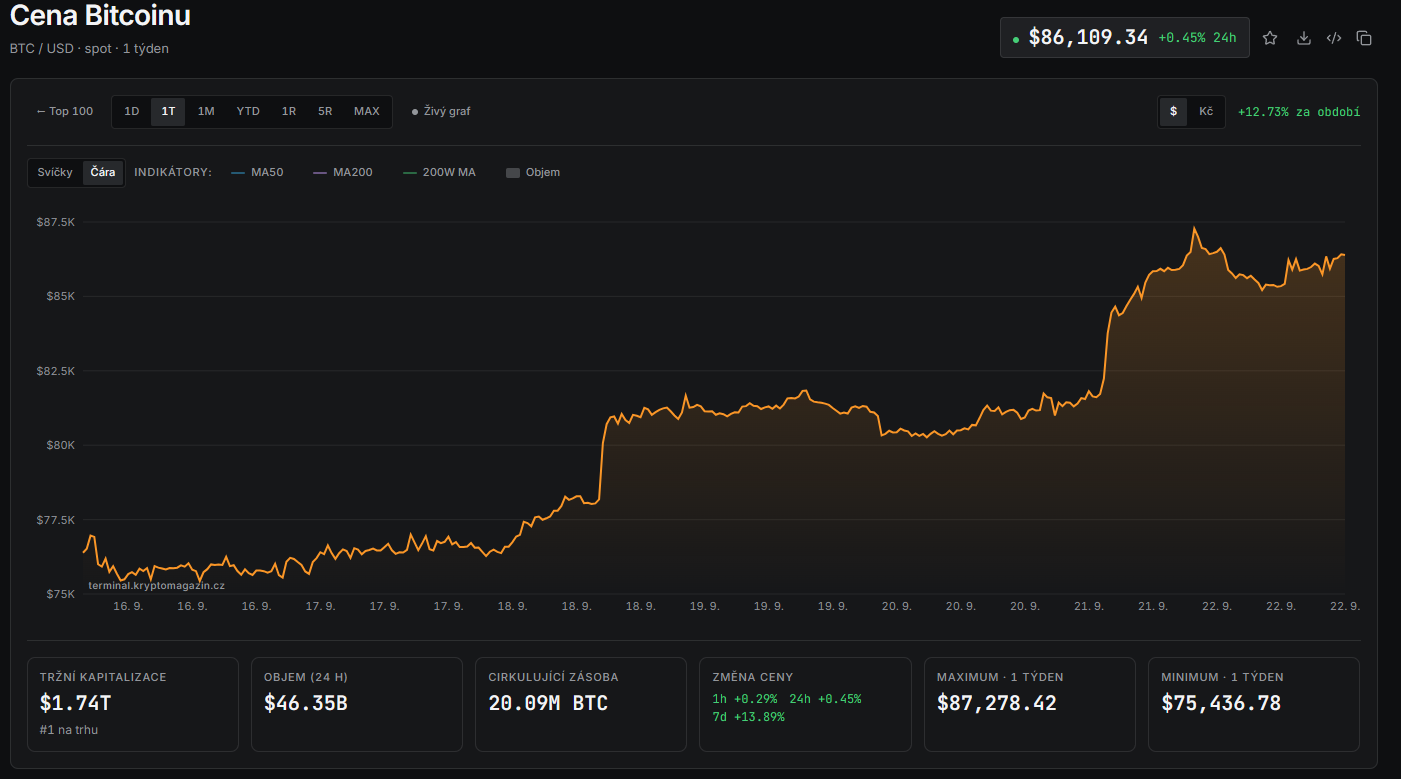1401x779 pixels.
Task: Toggle the Živý graf live chart
Action: tap(441, 111)
